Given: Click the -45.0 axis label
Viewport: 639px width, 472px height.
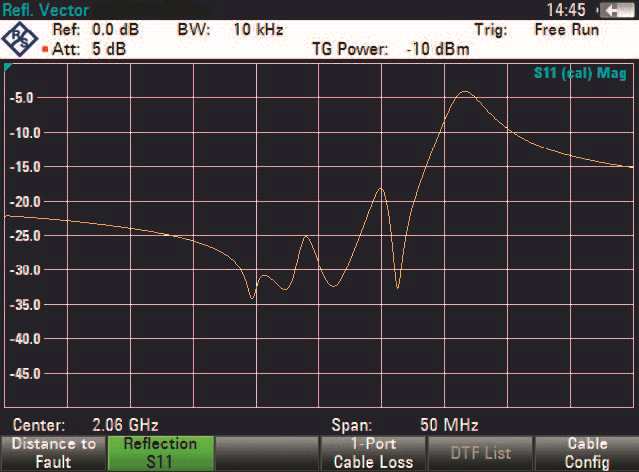Looking at the screenshot, I should 25,374.
